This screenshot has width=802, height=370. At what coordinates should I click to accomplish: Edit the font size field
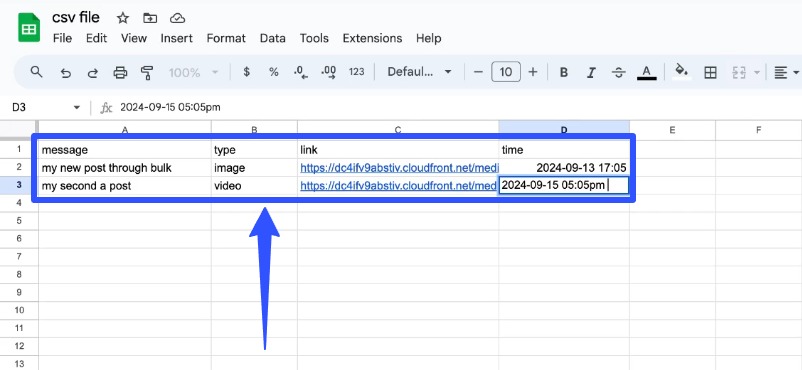506,72
